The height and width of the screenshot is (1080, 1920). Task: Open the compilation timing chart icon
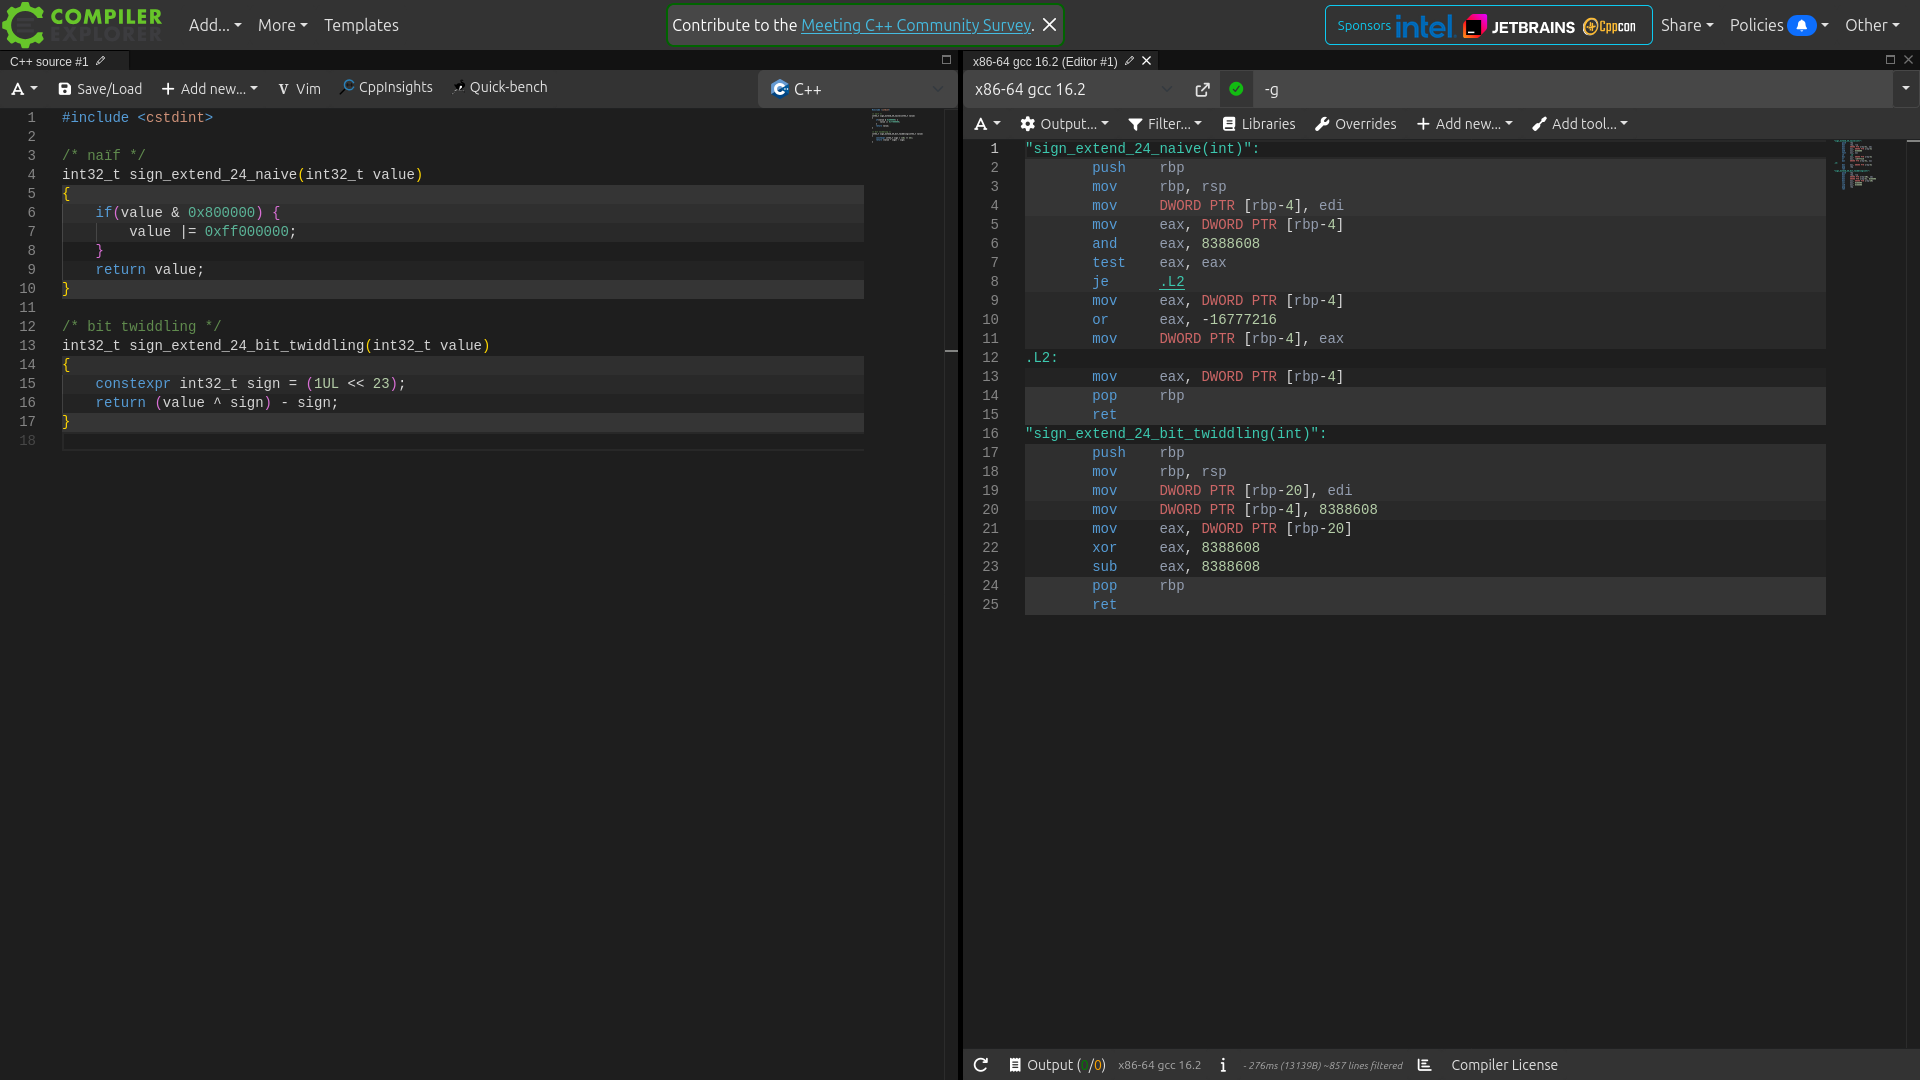(x=1425, y=1065)
